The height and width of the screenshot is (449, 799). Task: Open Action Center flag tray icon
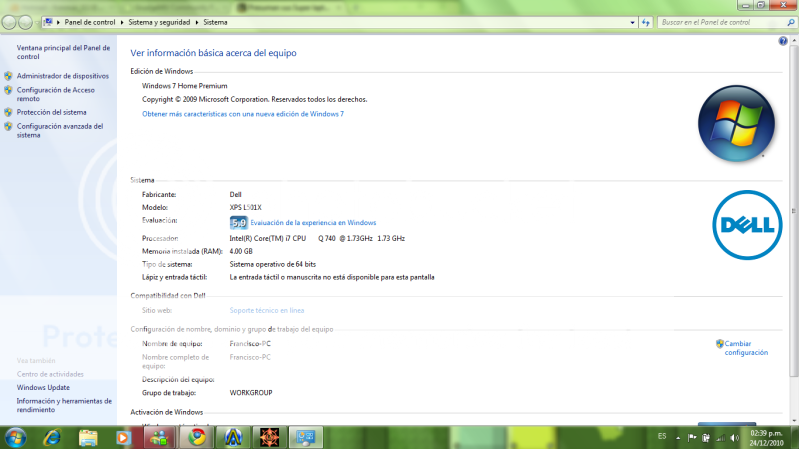(691, 438)
